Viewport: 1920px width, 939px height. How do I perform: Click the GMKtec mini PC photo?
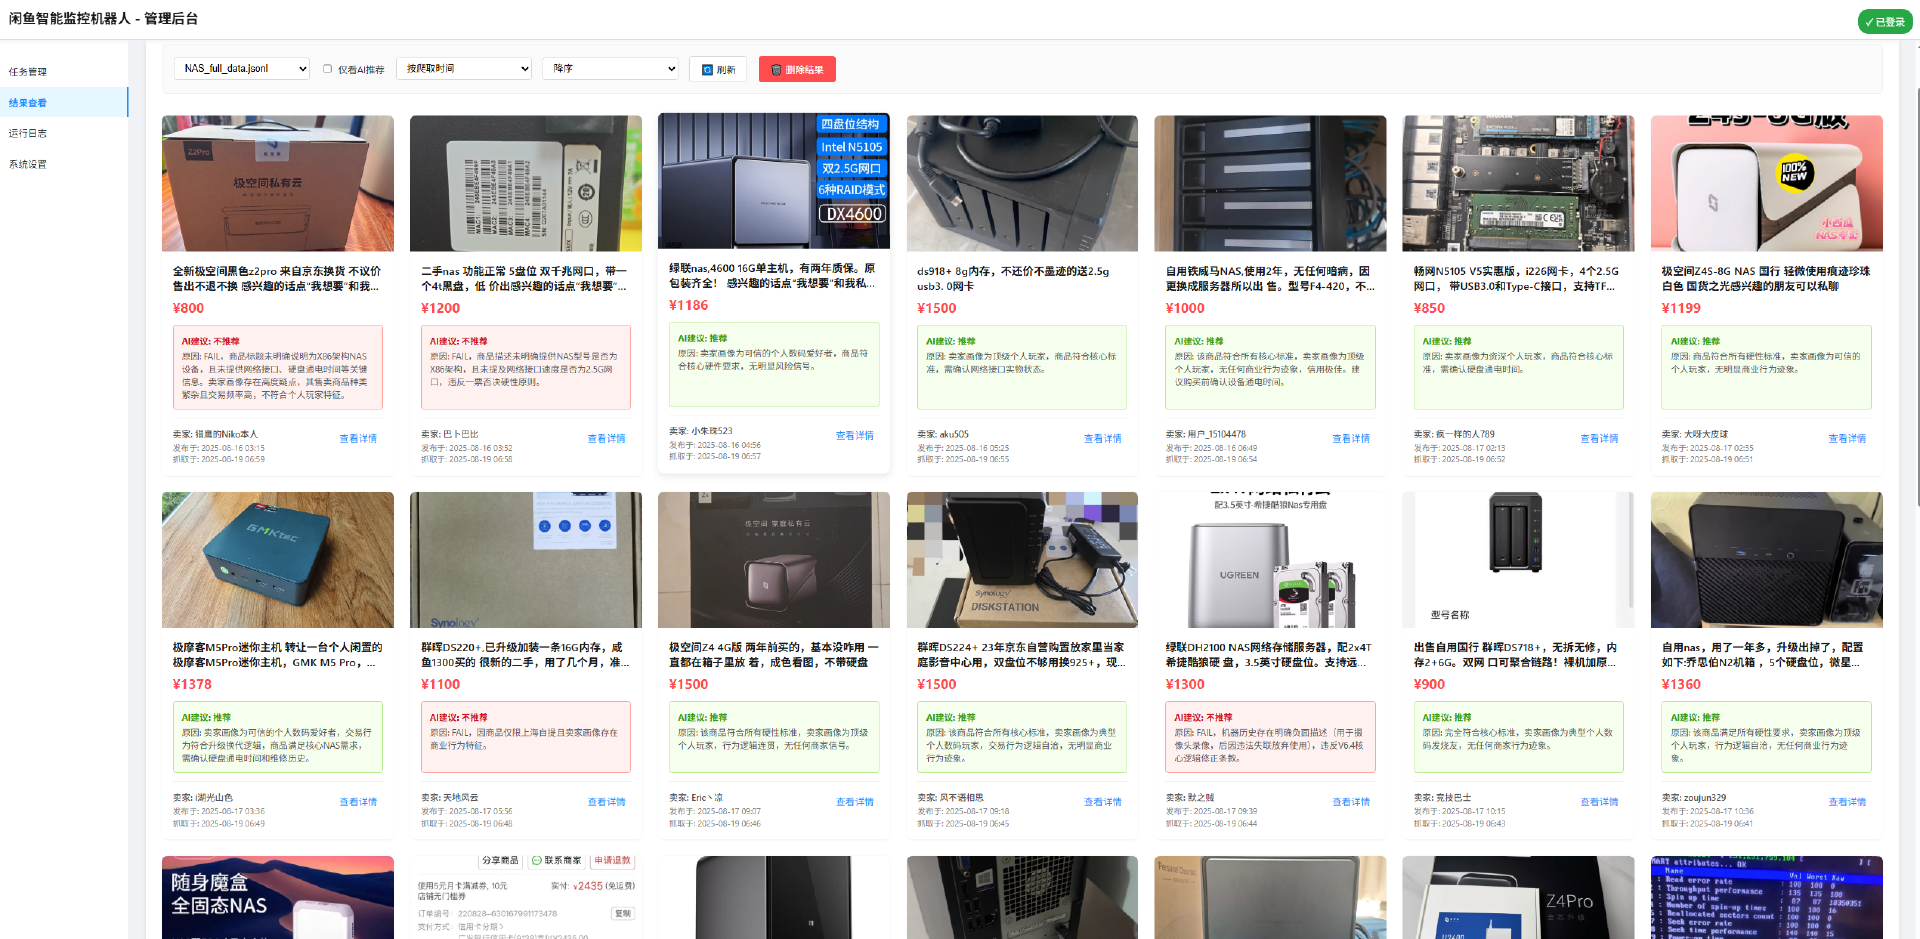(278, 560)
